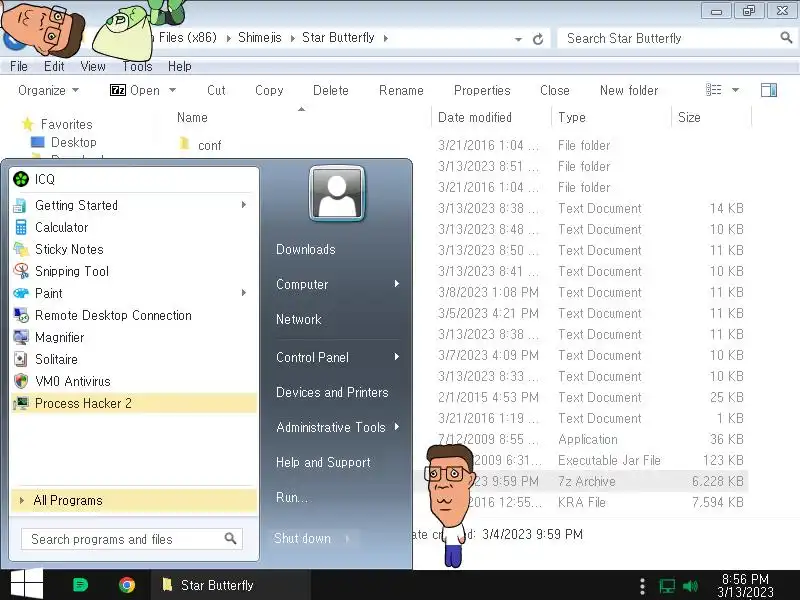Click Properties in the toolbar
800x600 pixels.
[x=482, y=90]
